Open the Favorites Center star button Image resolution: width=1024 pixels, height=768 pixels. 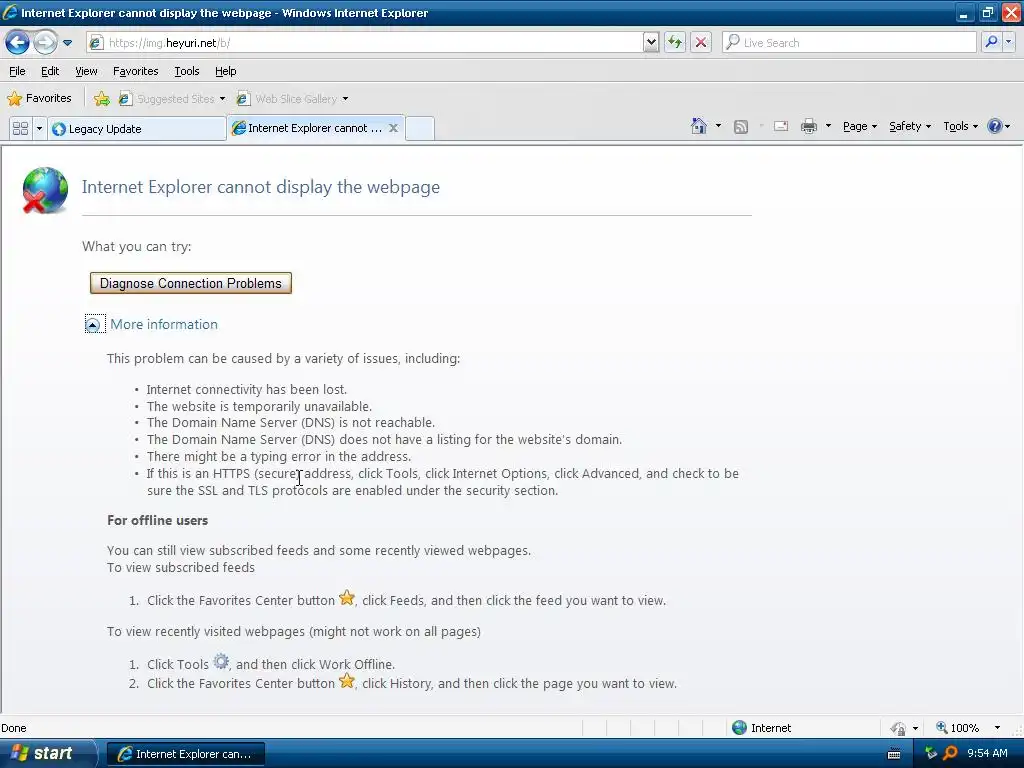(39, 99)
